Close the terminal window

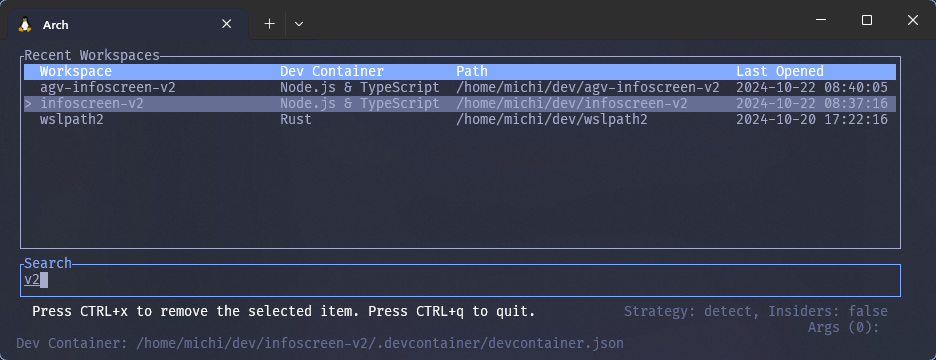(912, 20)
